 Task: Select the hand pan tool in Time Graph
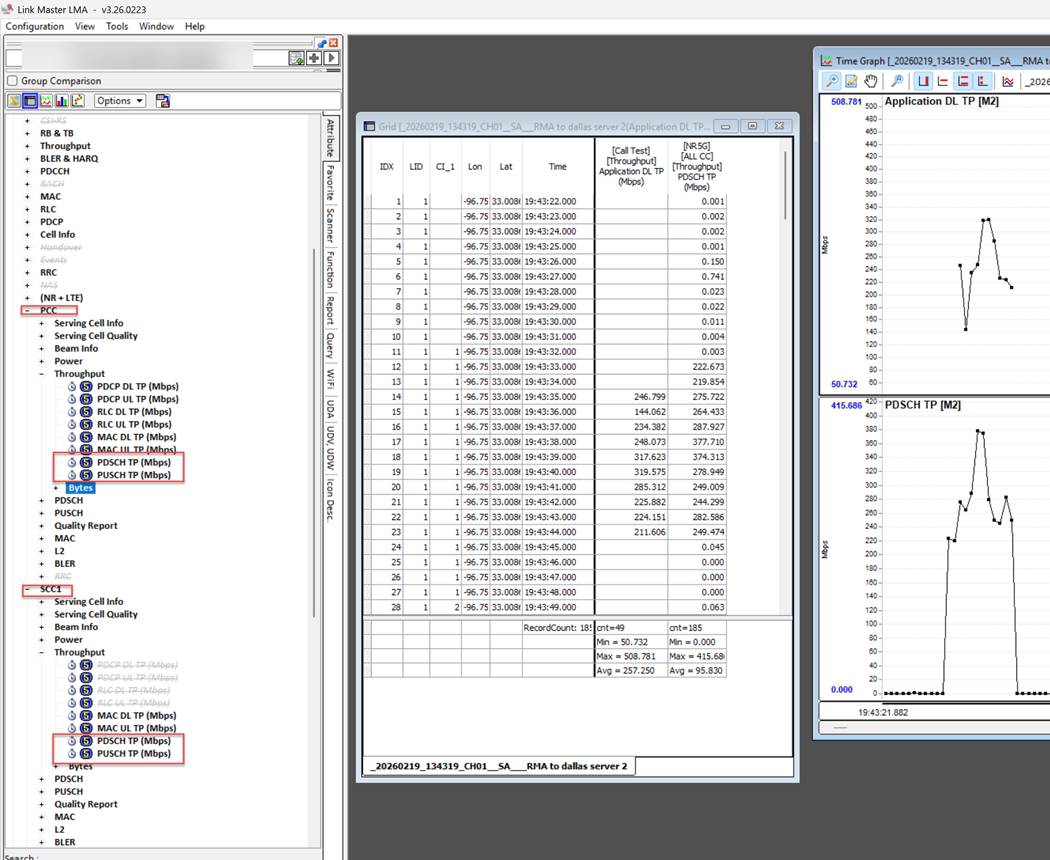click(871, 81)
